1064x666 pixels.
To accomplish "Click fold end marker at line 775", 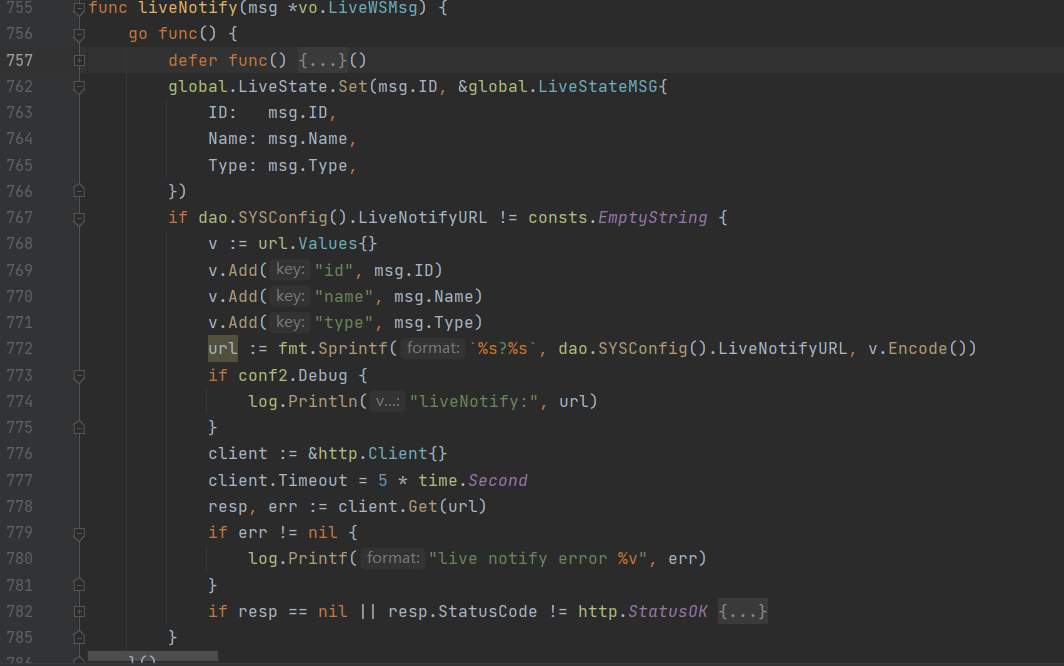I will [79, 428].
